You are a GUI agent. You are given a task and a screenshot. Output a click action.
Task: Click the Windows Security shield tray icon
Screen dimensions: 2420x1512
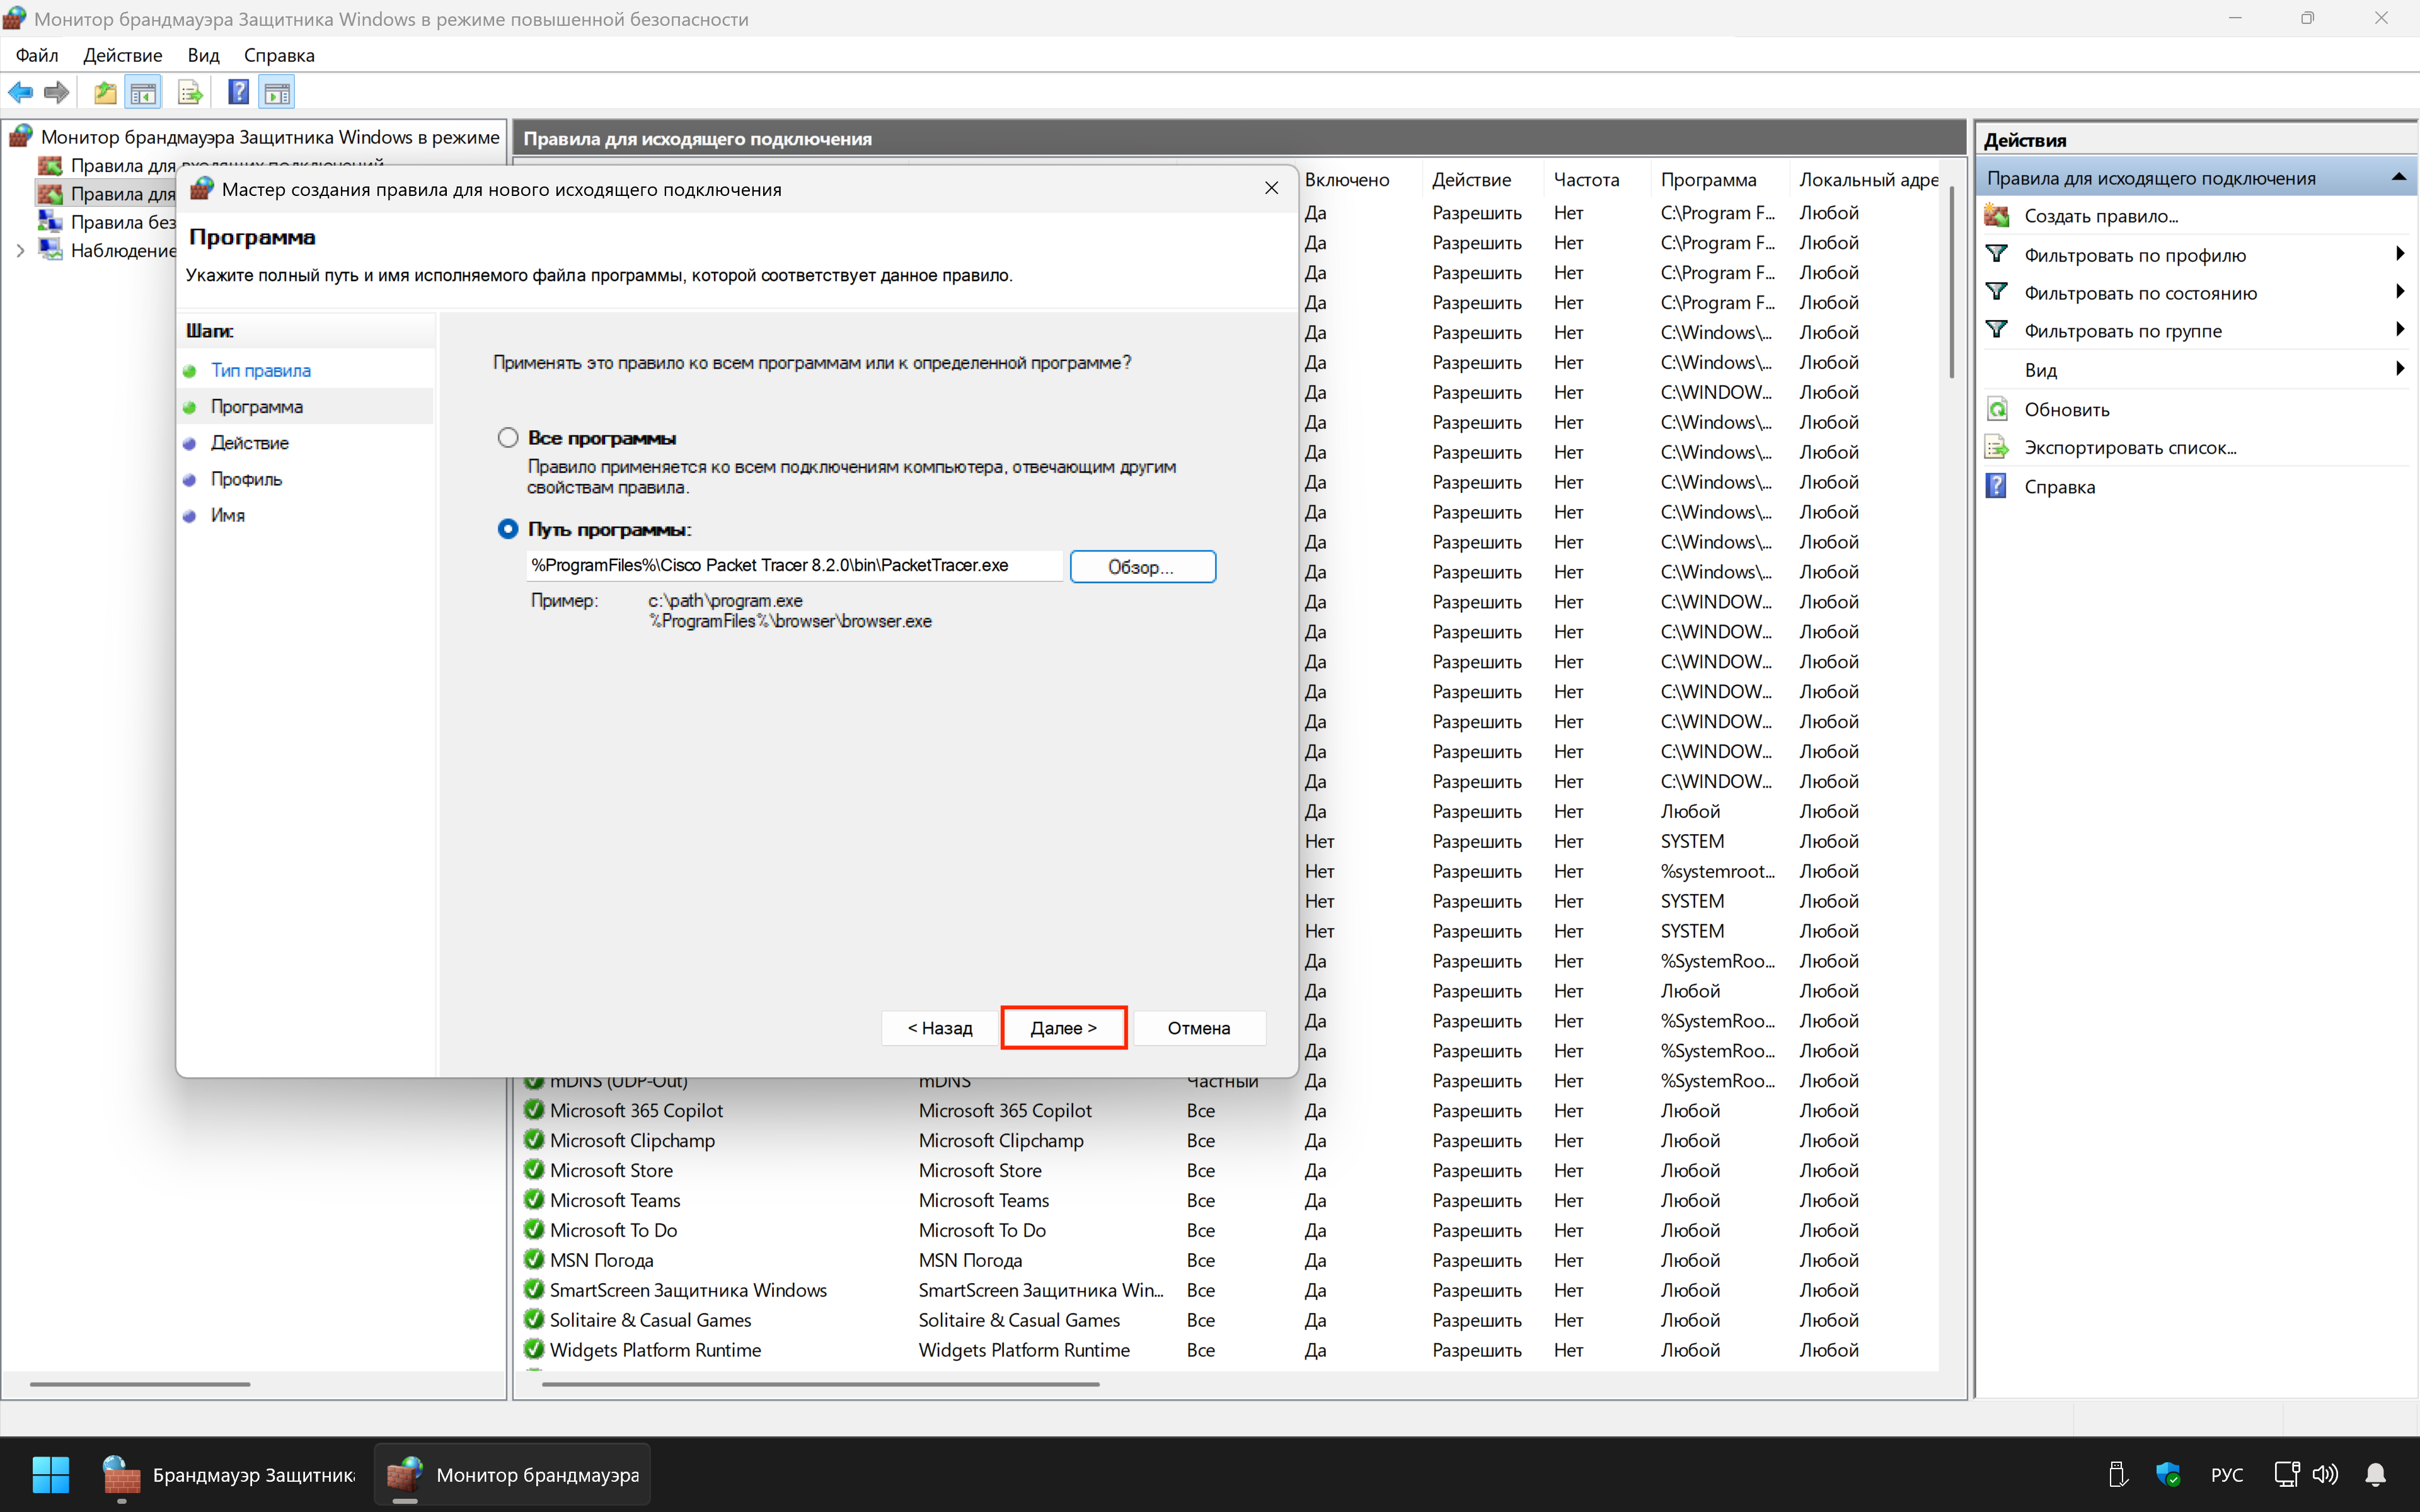click(2167, 1474)
